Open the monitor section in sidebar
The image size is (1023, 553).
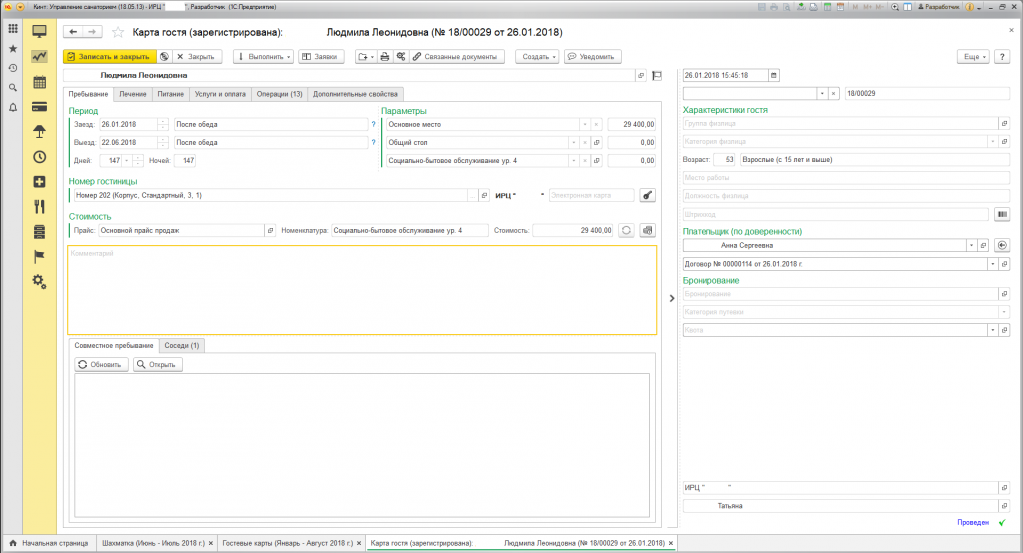pos(40,31)
